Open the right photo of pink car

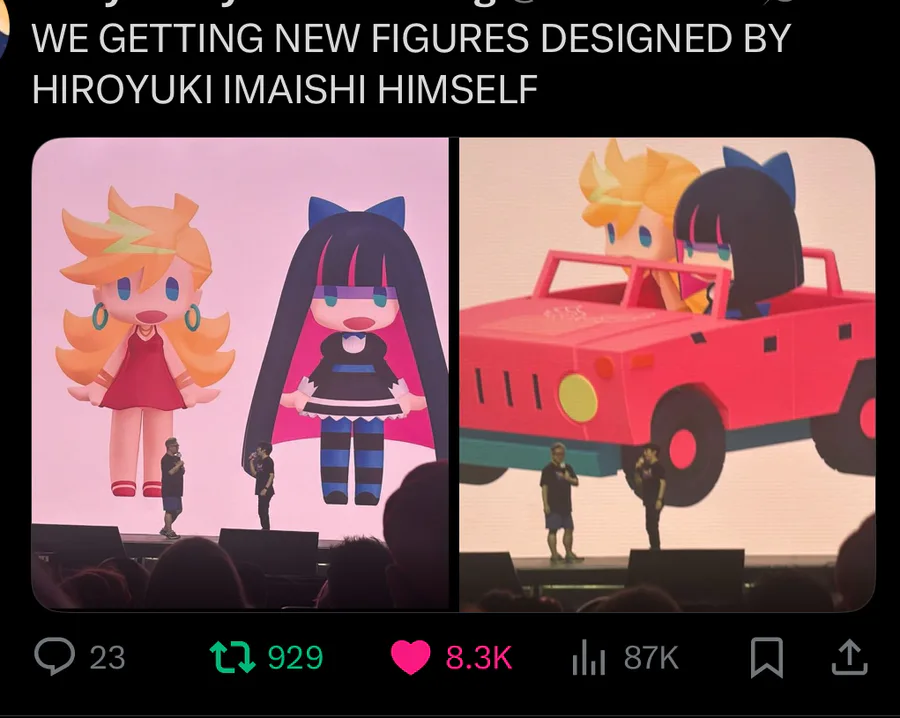pos(667,374)
